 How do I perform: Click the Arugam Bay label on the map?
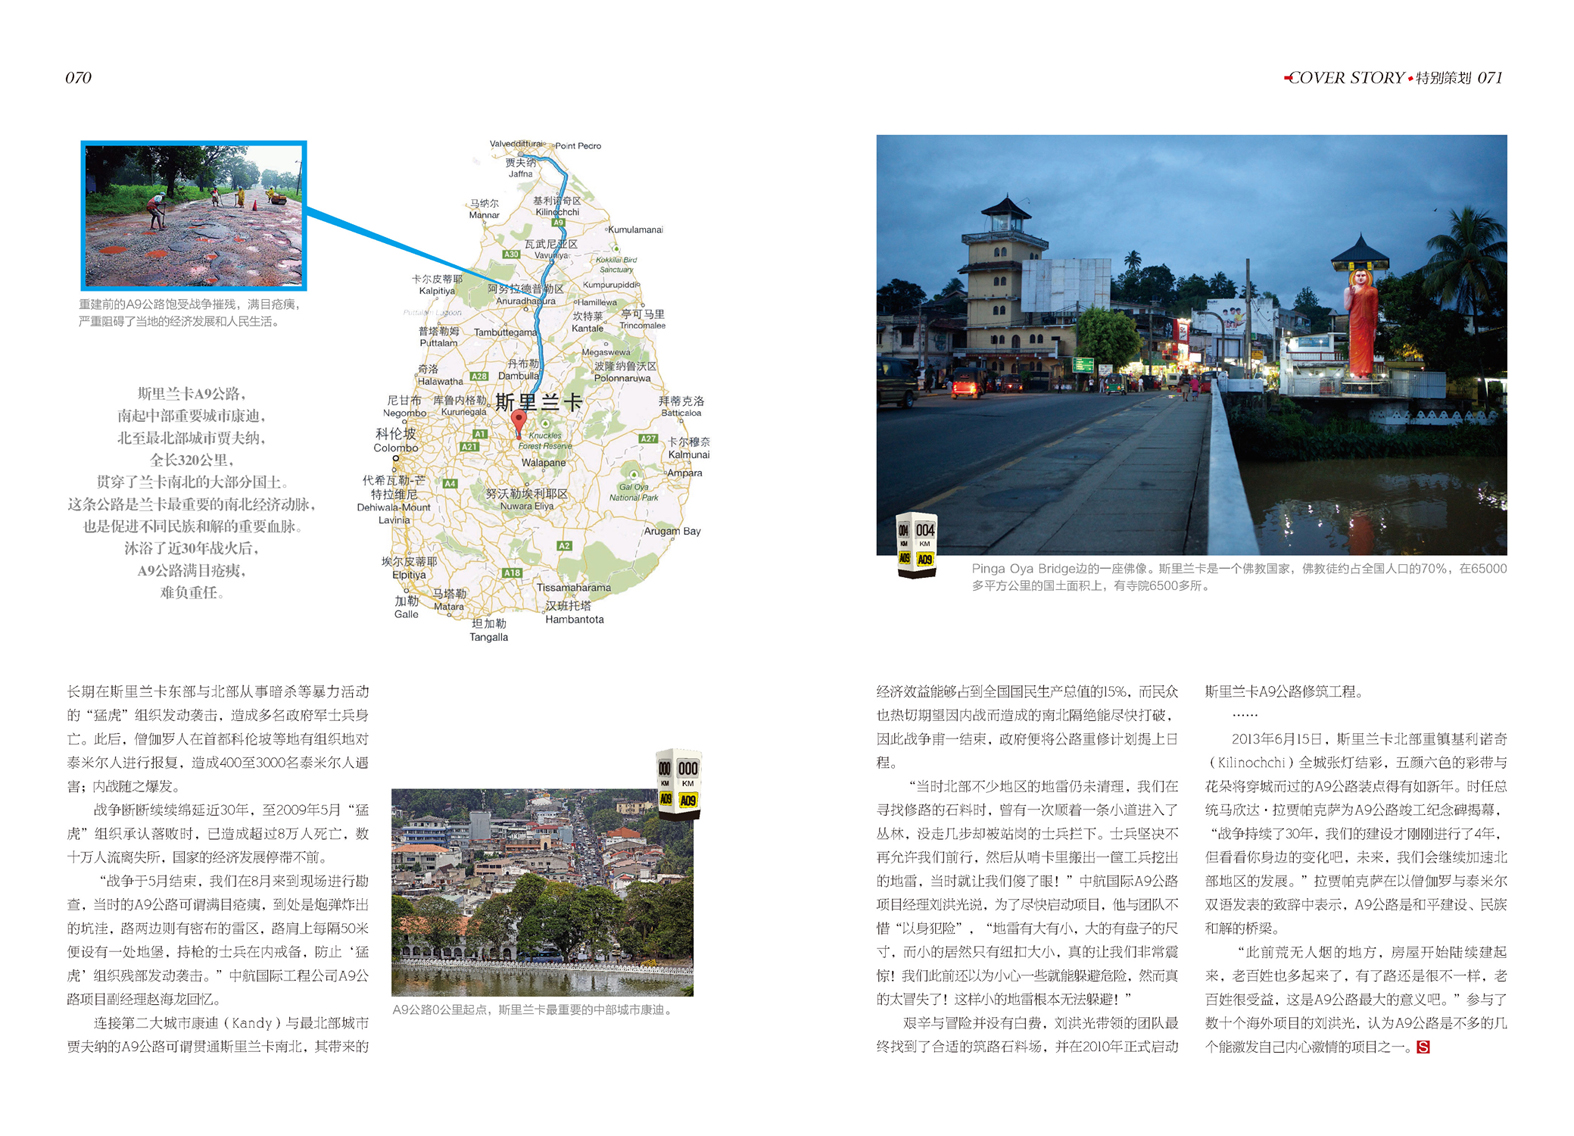[x=672, y=531]
